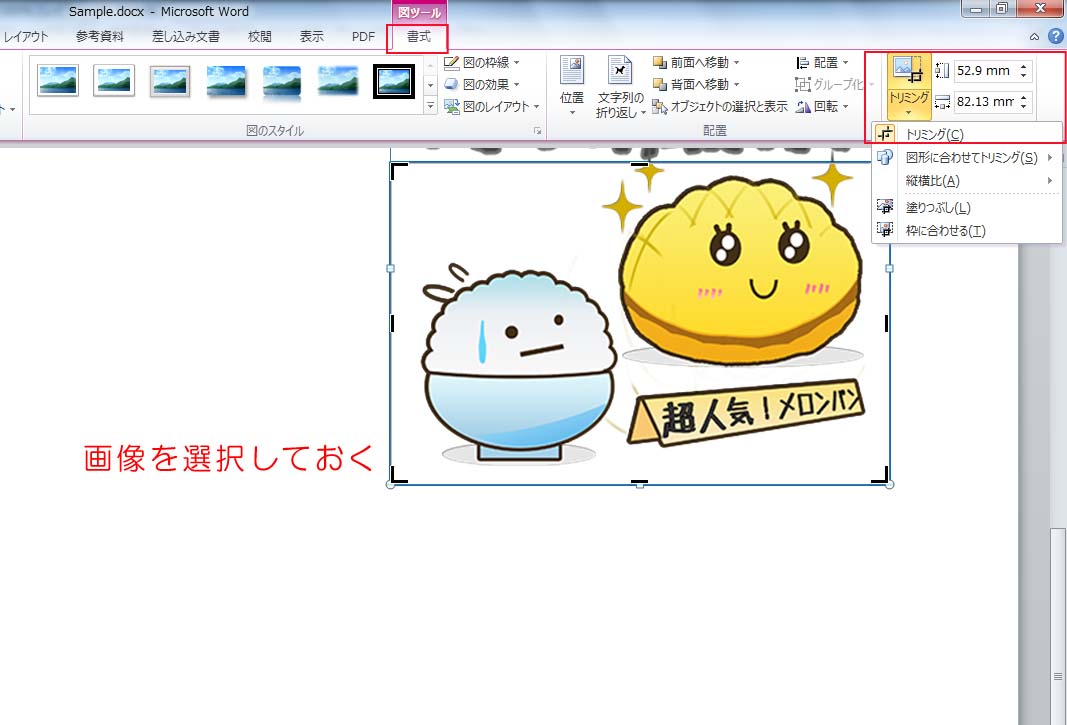Show next row of picture styles
The height and width of the screenshot is (725, 1067).
(430, 85)
